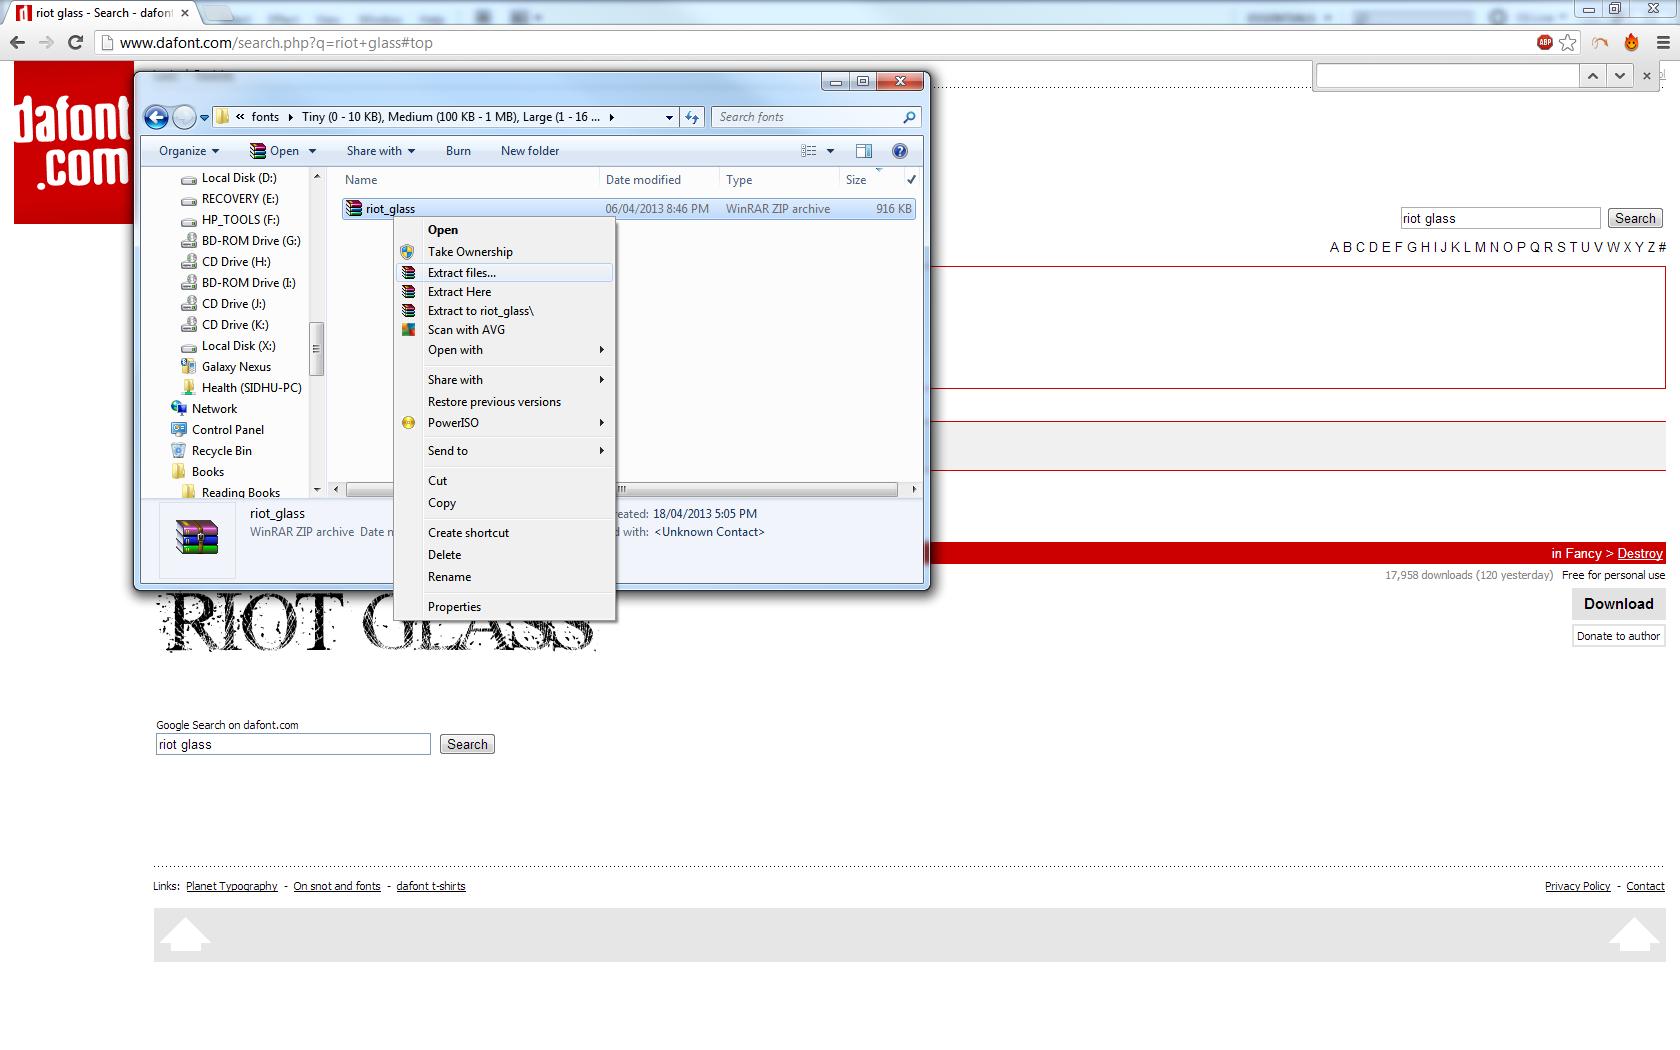1680x1050 pixels.
Task: Open Planet Typography link
Action: point(232,886)
